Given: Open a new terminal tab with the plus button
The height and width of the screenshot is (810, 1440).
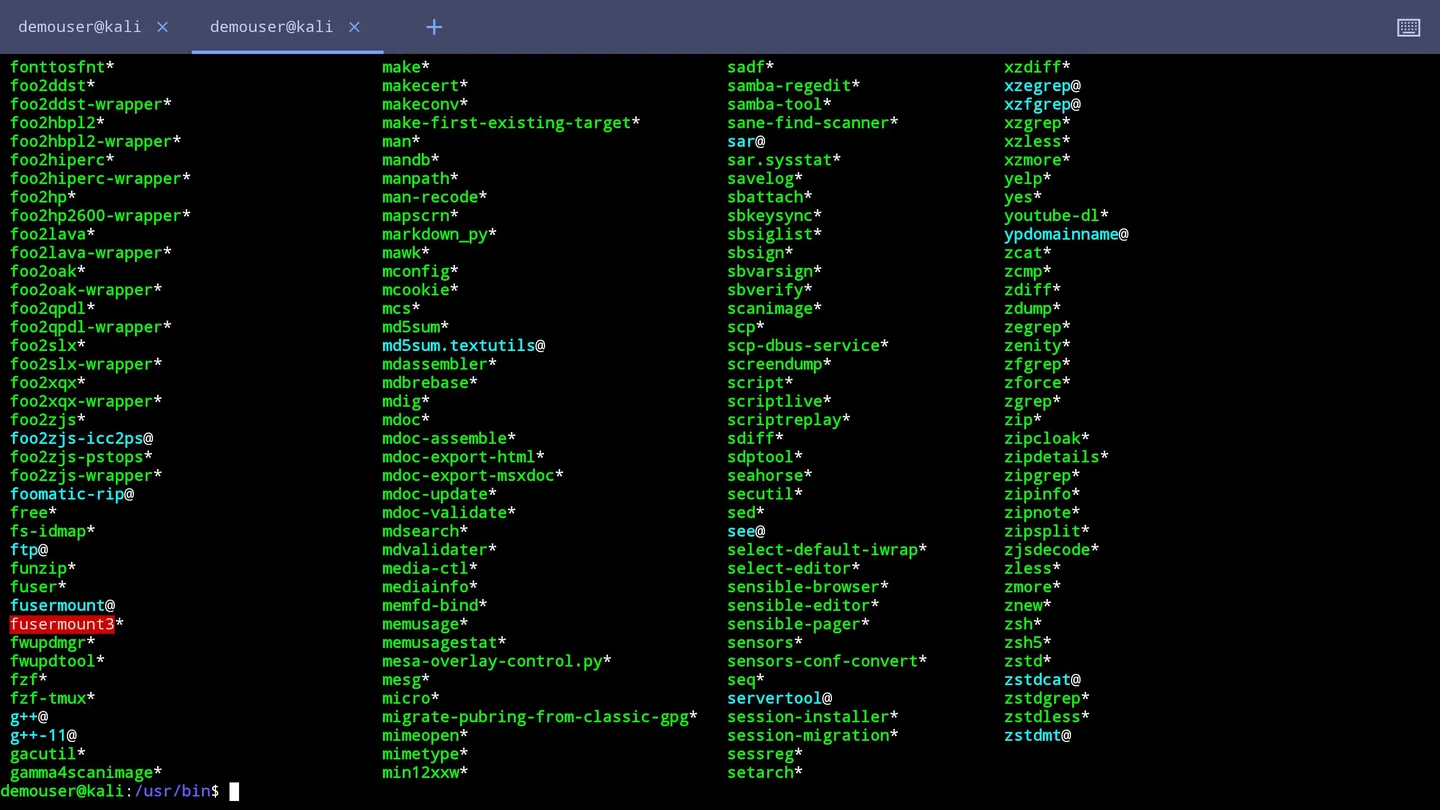Looking at the screenshot, I should (434, 27).
